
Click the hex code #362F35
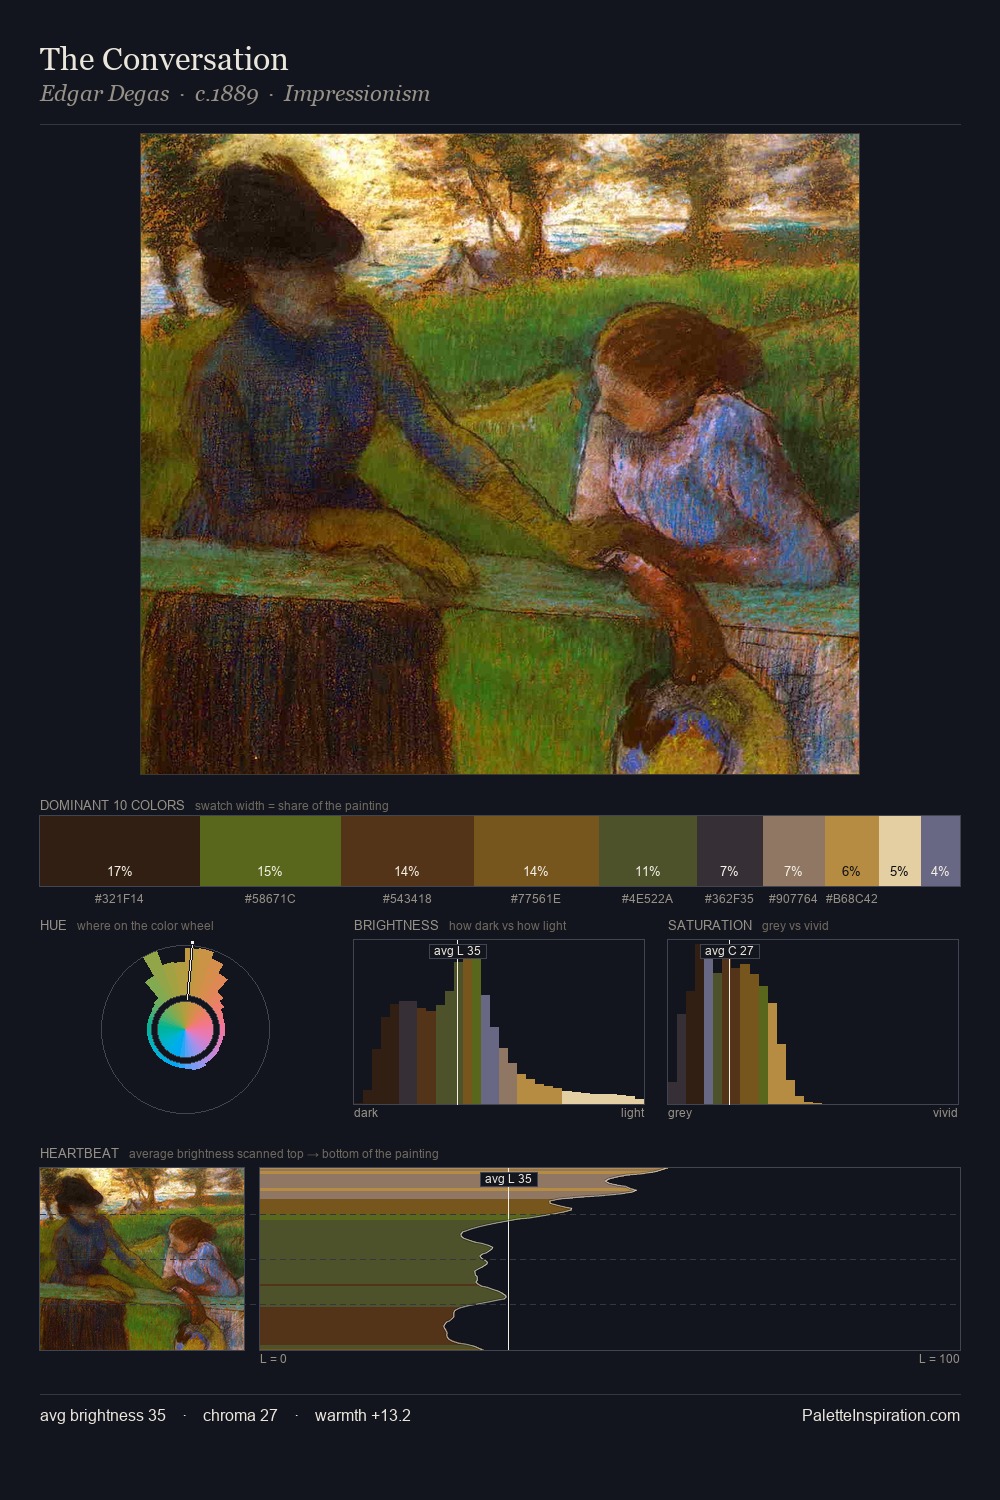[729, 899]
